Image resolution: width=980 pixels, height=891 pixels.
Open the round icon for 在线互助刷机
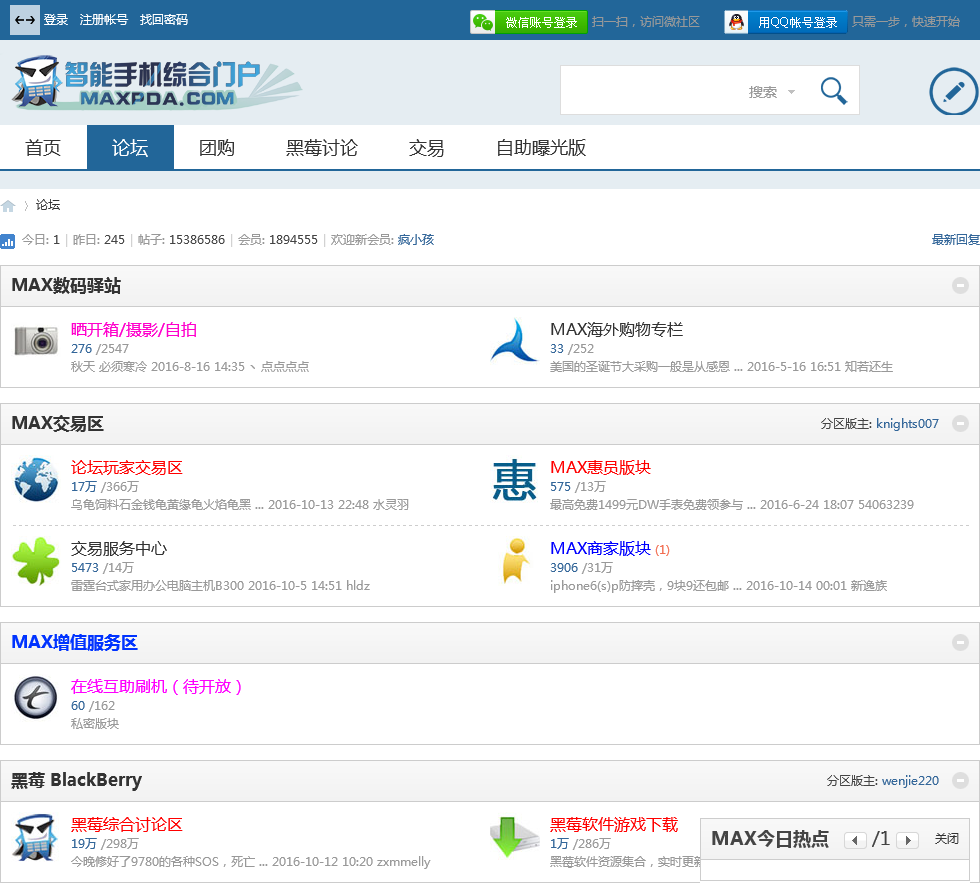[36, 698]
